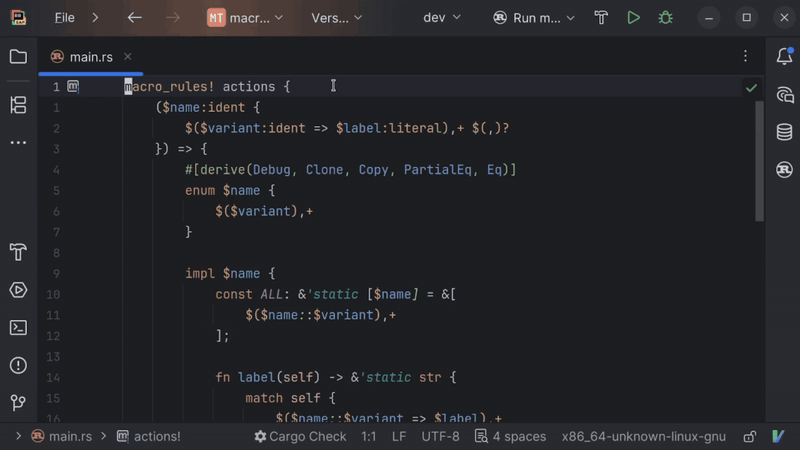Open the Build hammer tool window in sidebar
Viewport: 800px width, 450px height.
18,252
